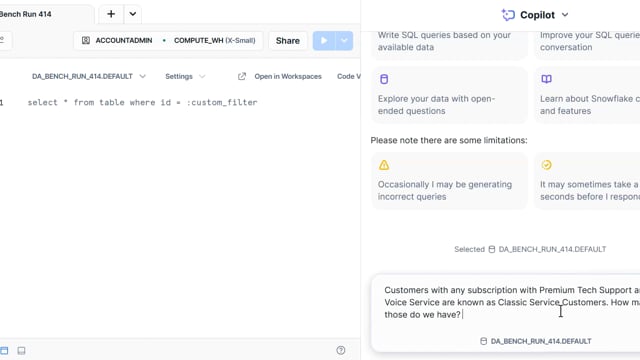Run the query with the play button
This screenshot has width=640, height=360.
(x=324, y=41)
